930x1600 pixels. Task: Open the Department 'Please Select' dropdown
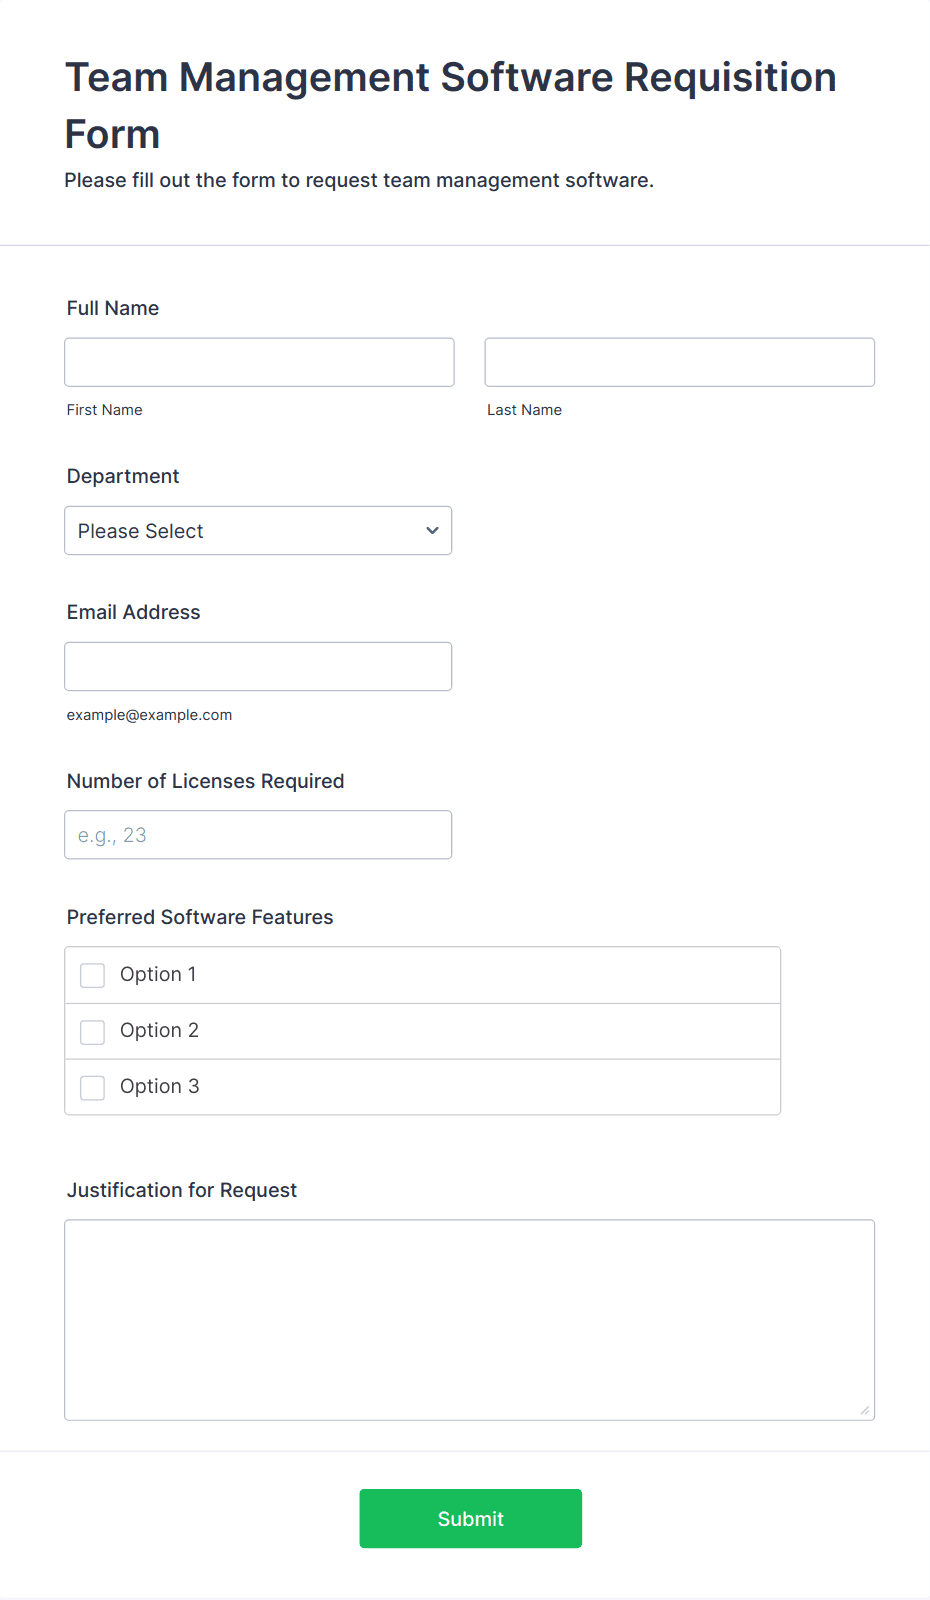pos(258,531)
